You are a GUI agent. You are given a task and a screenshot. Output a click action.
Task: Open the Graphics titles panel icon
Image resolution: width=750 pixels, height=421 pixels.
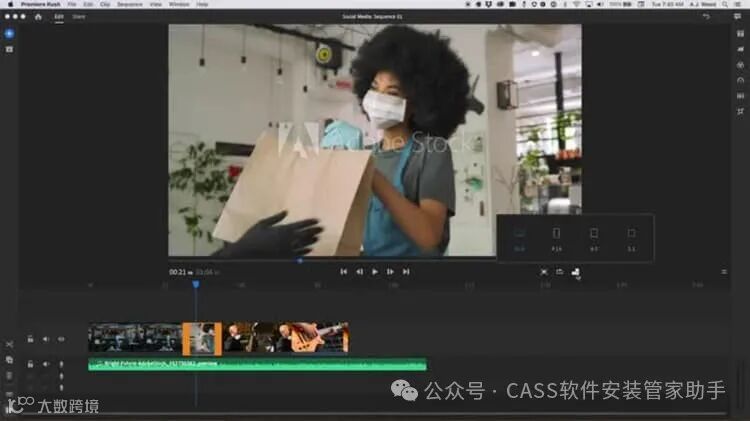click(740, 34)
